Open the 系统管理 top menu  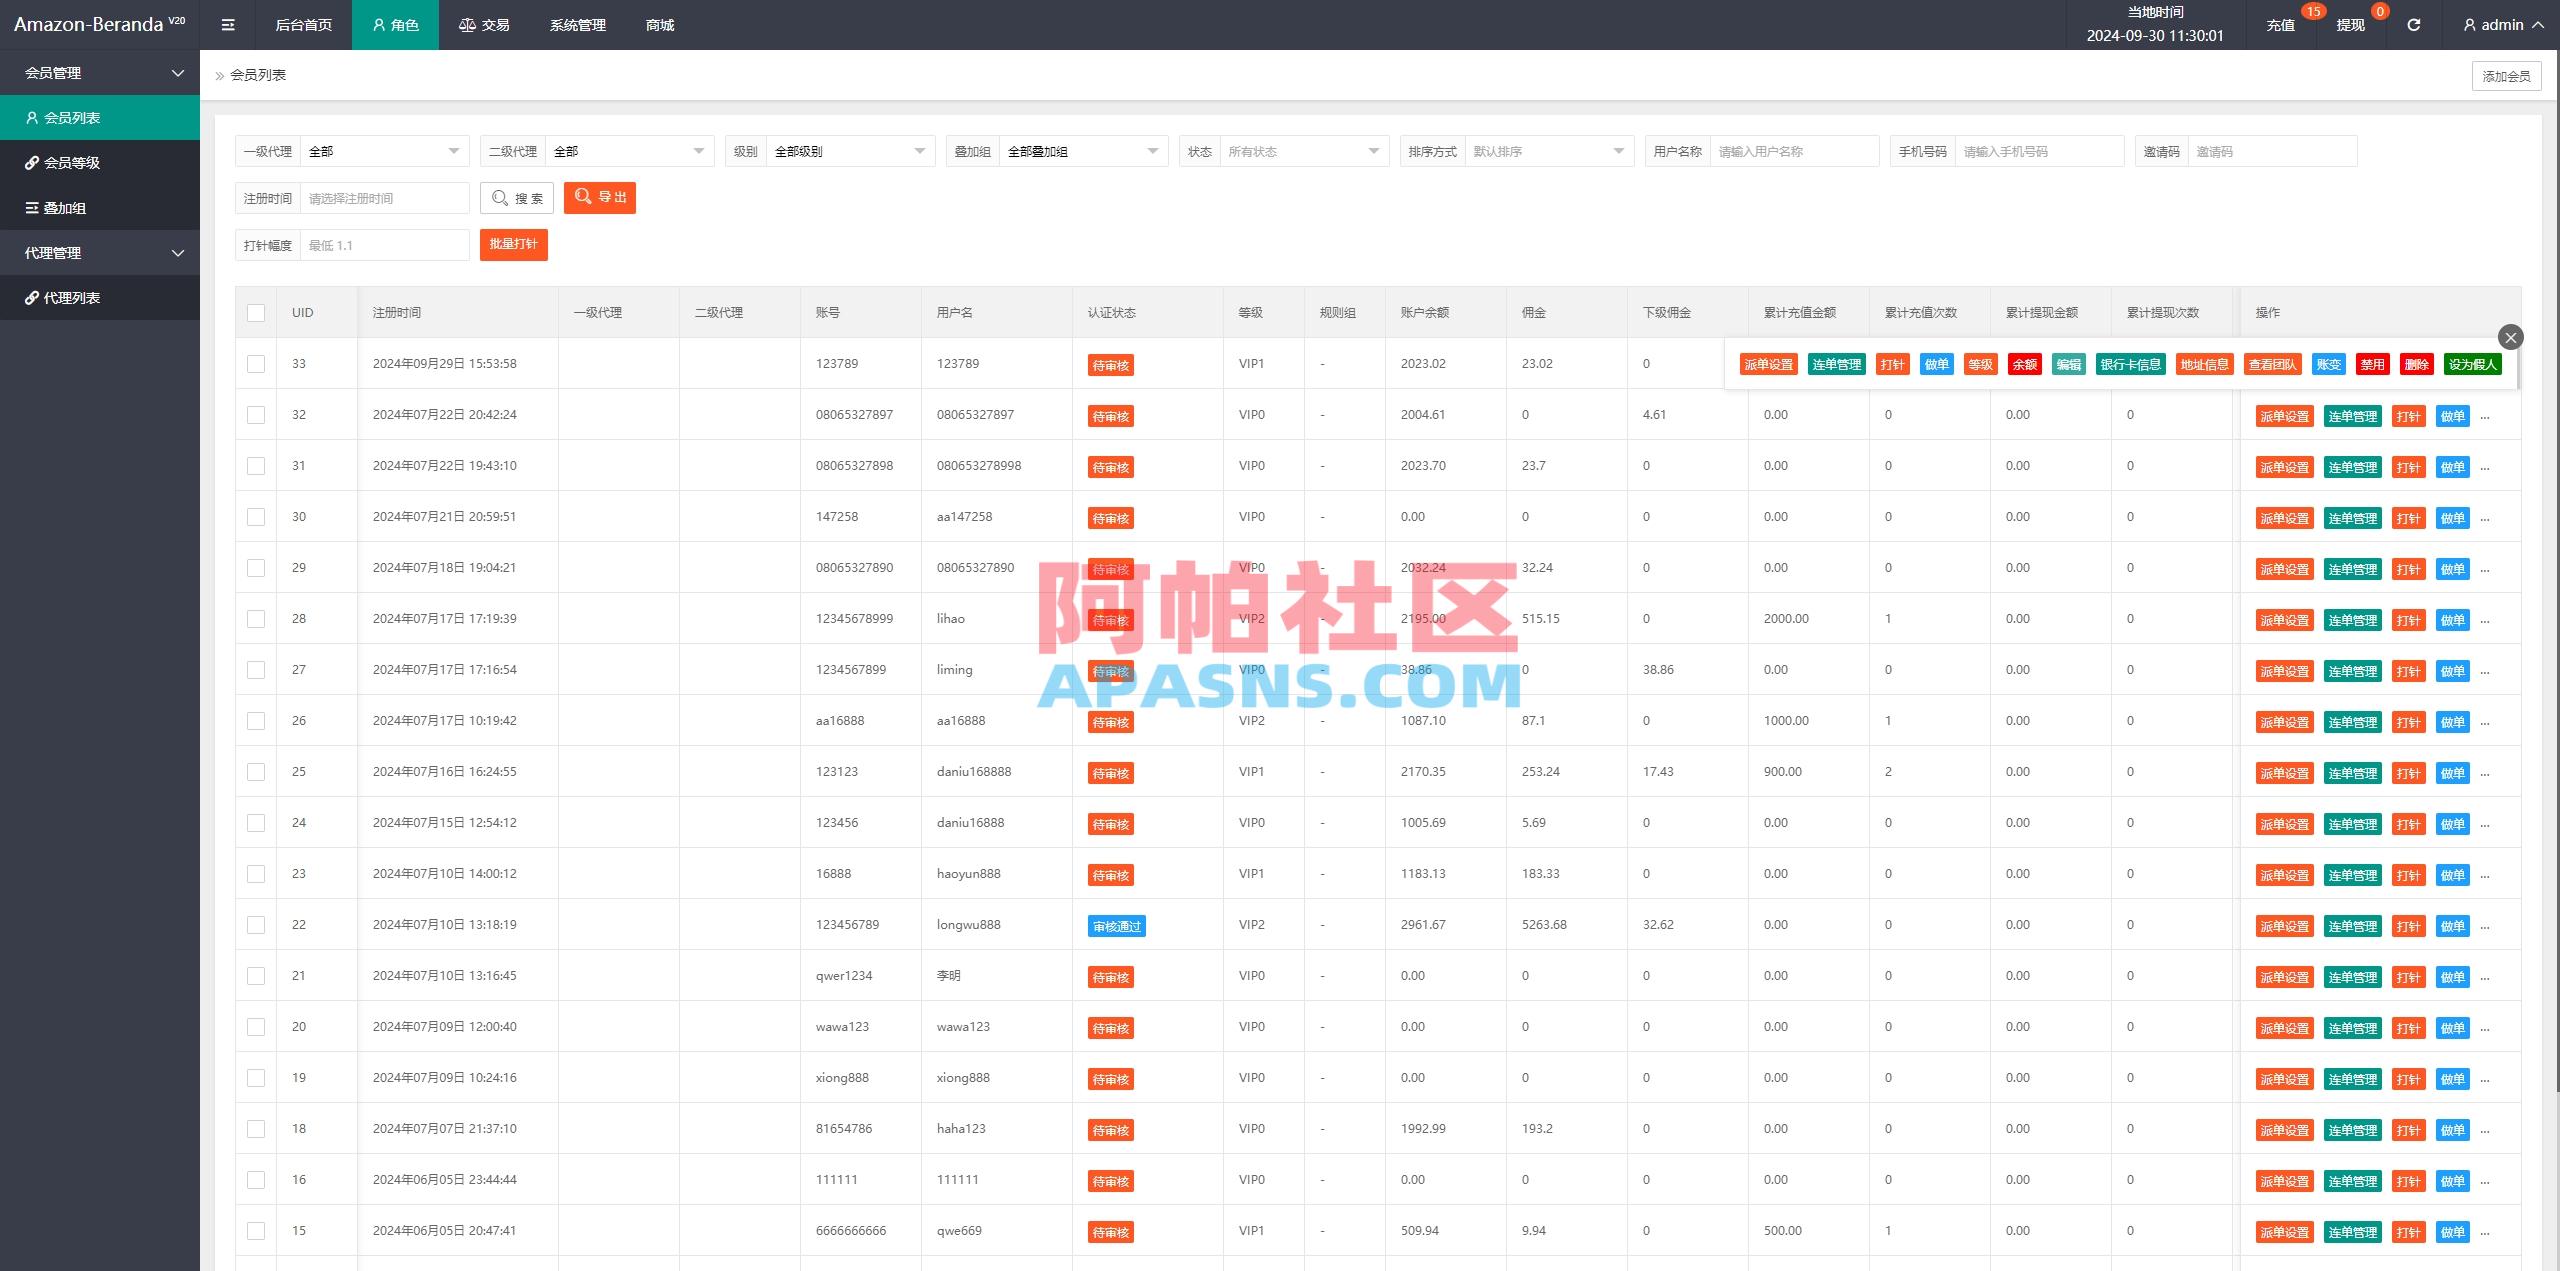pos(577,25)
